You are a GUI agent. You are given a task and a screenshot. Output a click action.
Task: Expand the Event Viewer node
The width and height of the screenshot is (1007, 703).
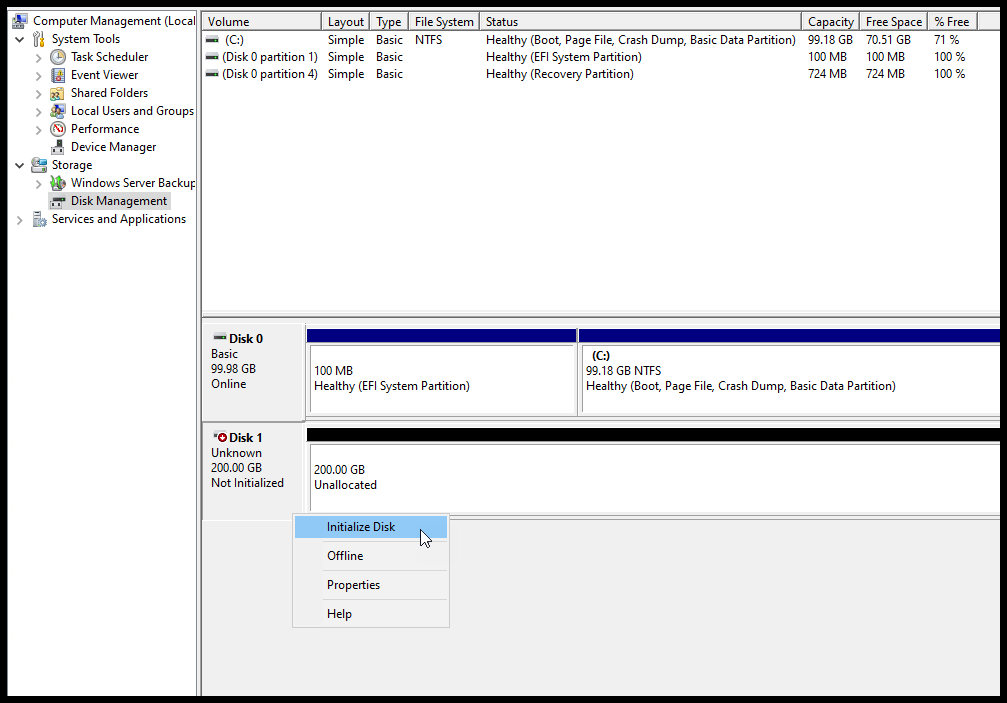coord(39,76)
